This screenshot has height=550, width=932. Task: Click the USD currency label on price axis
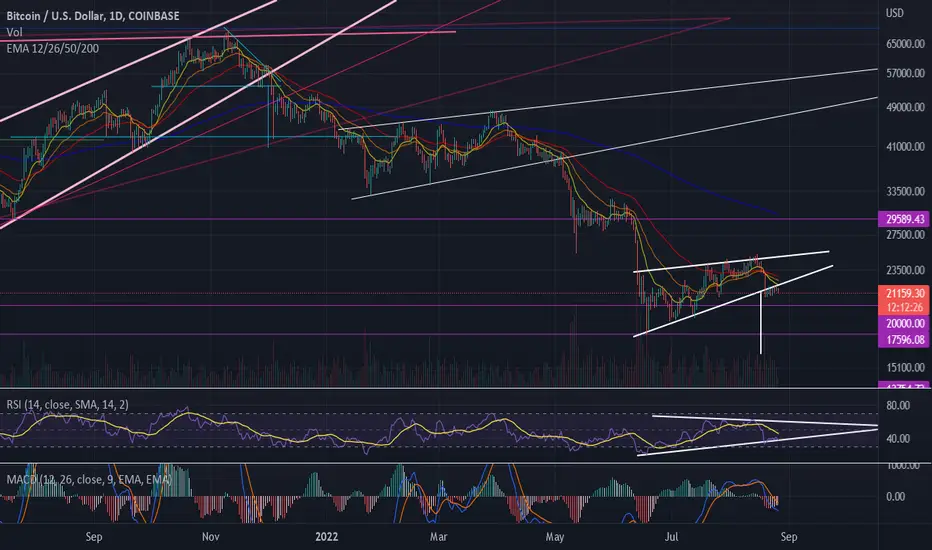tap(895, 13)
